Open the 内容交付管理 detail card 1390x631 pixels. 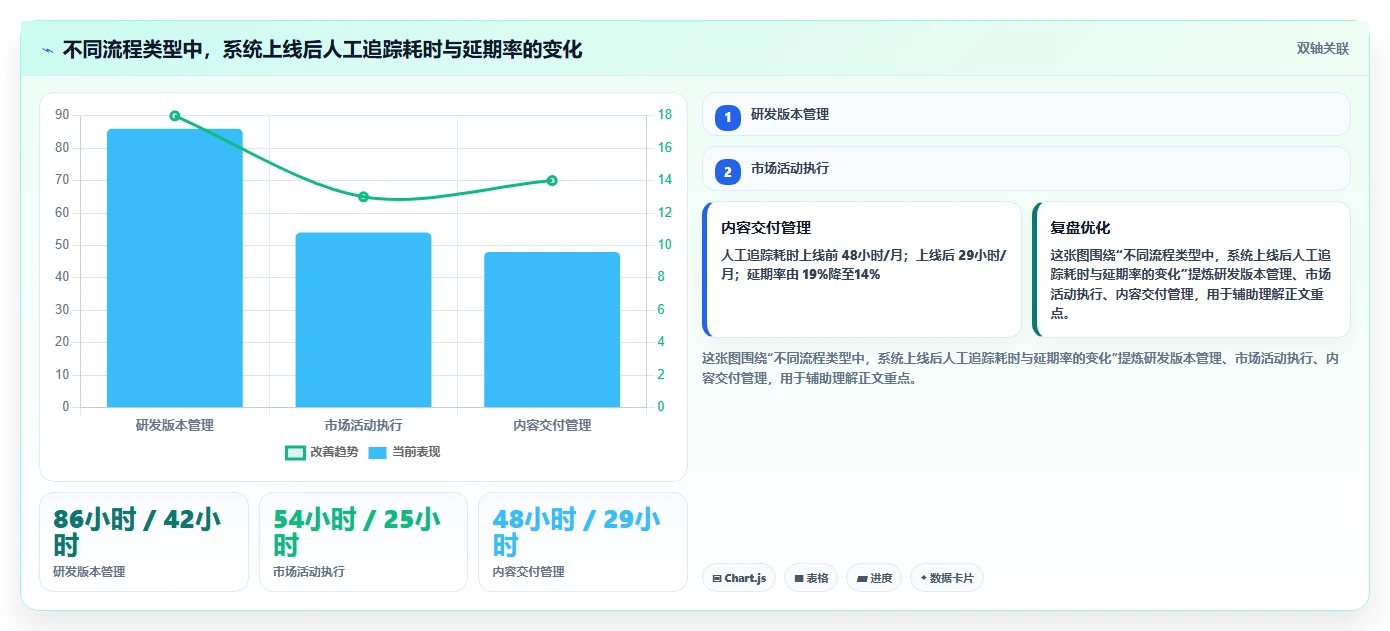pos(862,269)
